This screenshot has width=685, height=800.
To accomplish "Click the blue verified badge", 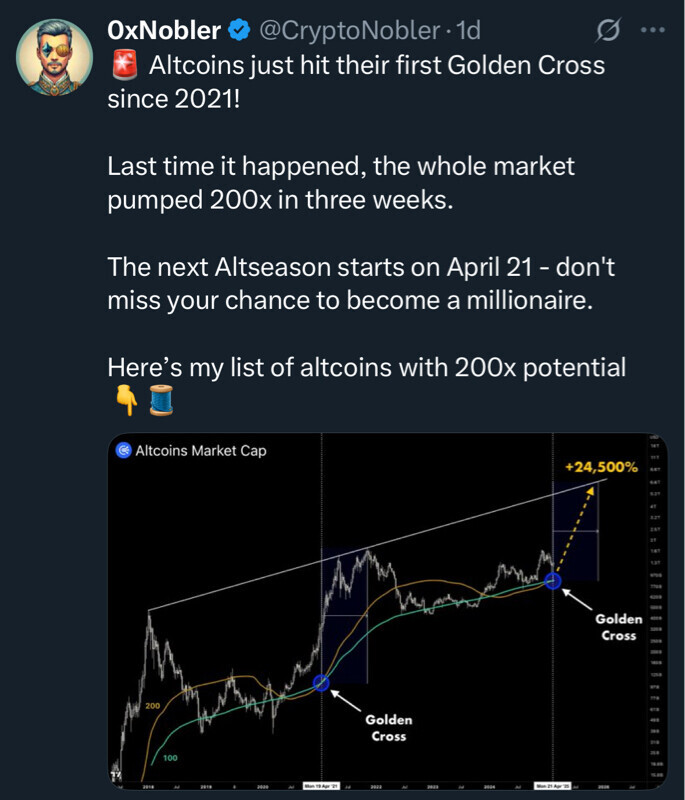I will (239, 31).
